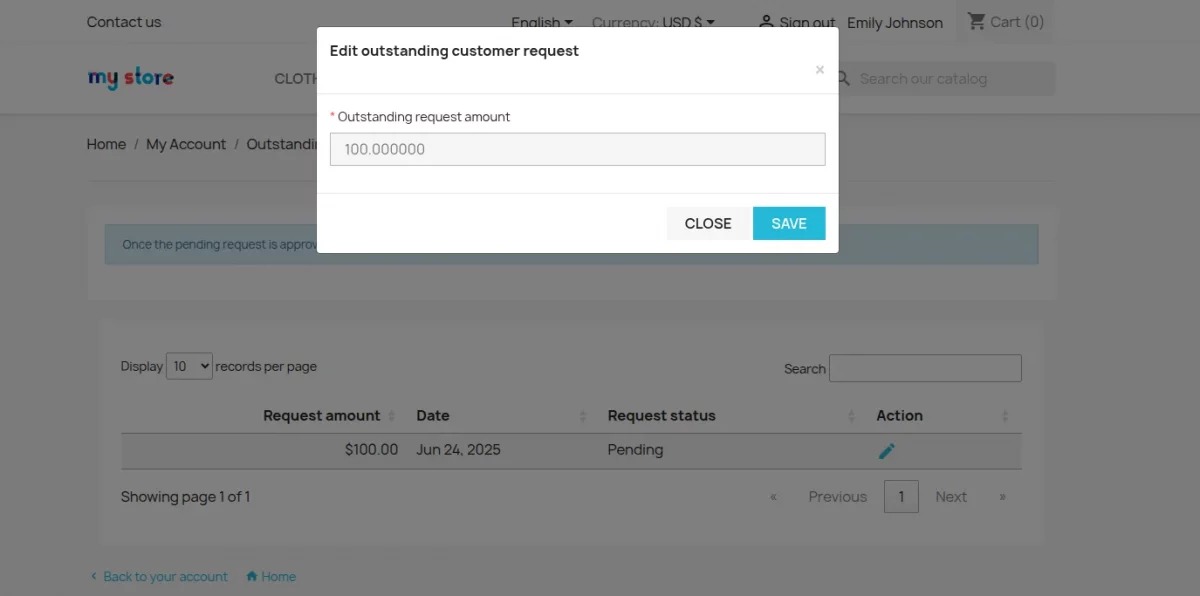Dismiss the modal using the X icon
This screenshot has height=596, width=1200.
pos(819,70)
